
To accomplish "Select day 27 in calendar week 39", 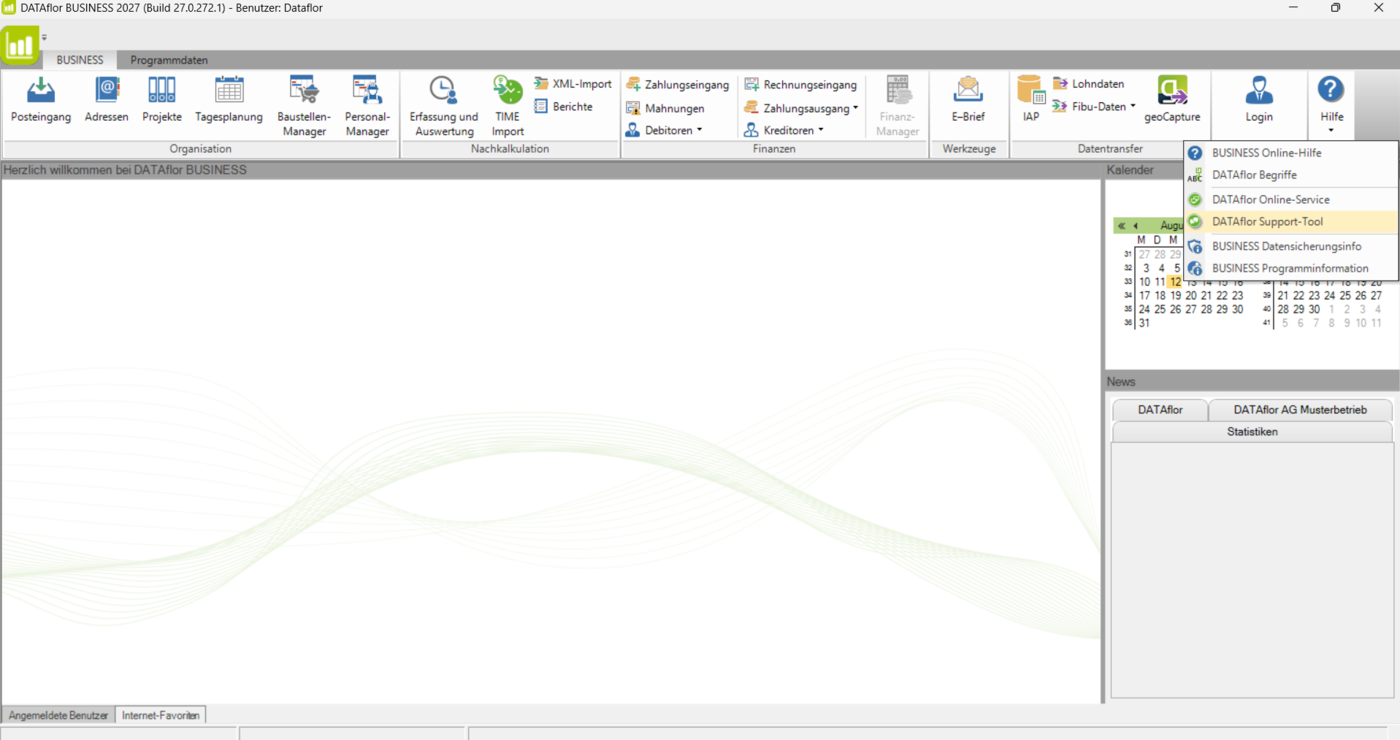I will 1376,296.
